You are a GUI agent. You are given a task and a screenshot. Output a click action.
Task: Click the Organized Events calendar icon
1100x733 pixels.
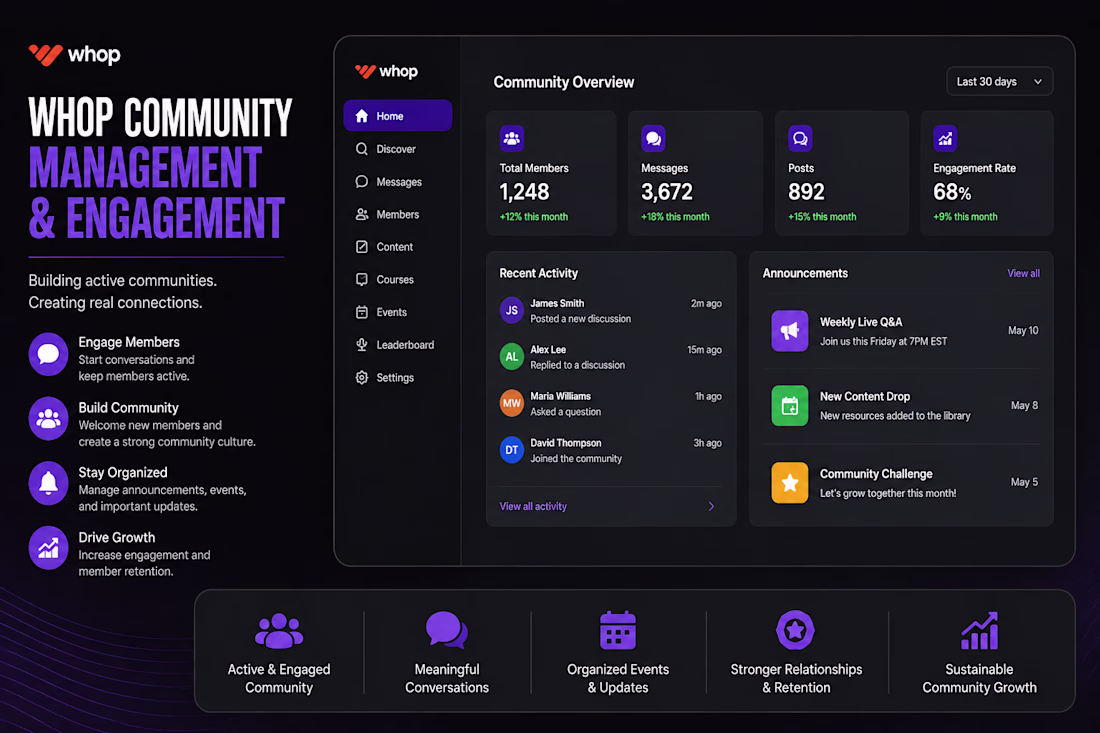(x=618, y=630)
